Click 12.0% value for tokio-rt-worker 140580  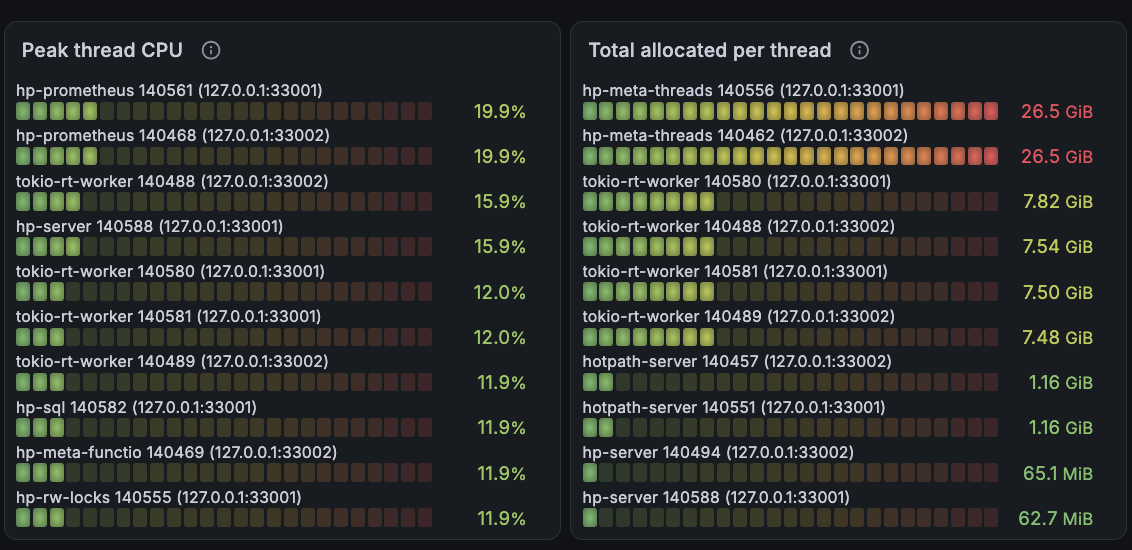500,292
